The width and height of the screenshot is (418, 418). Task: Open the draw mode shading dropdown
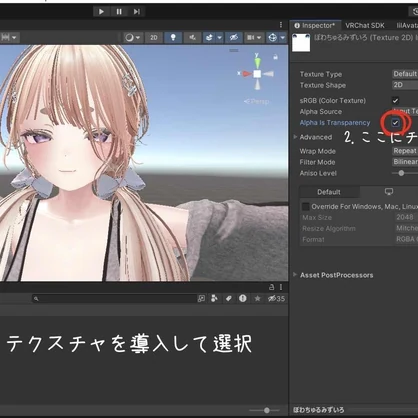tap(133, 38)
